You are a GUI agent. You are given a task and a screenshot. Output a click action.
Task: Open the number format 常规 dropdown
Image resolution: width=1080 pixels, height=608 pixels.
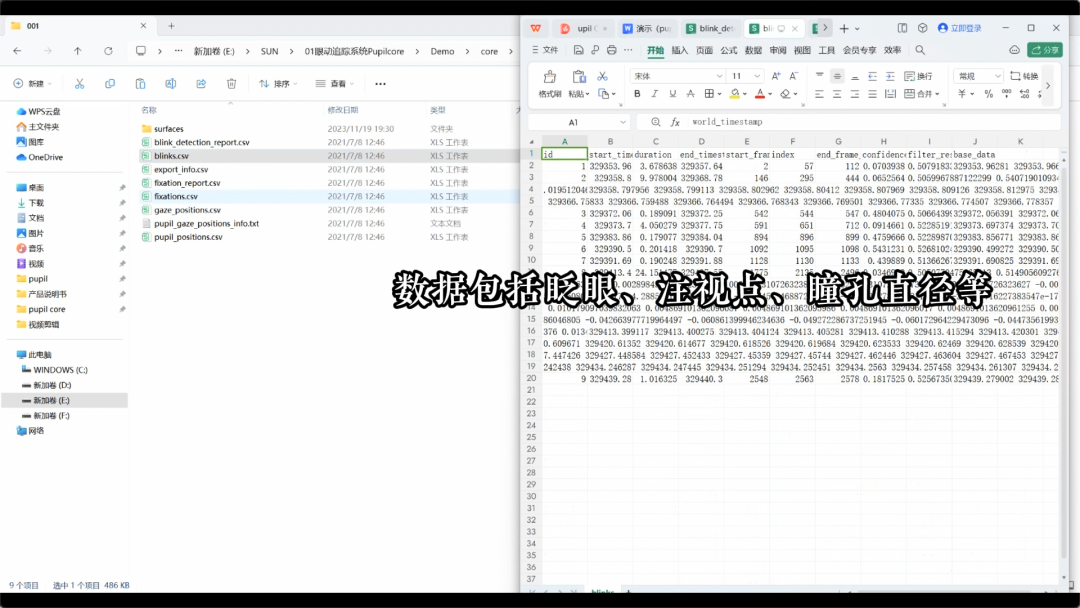(997, 76)
